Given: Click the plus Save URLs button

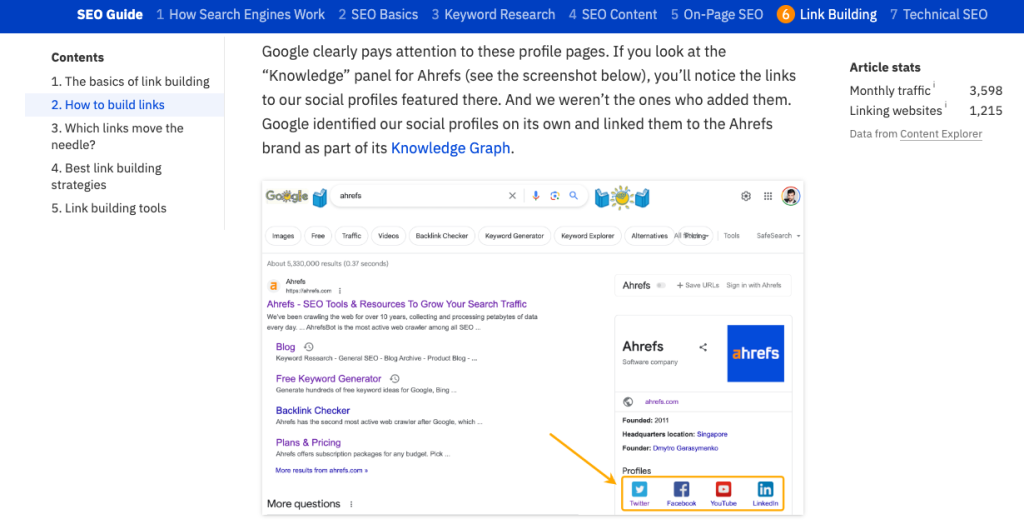Looking at the screenshot, I should point(698,285).
